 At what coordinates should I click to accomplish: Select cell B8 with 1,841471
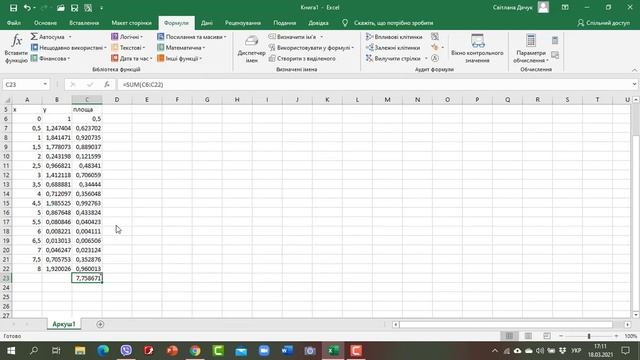[57, 138]
